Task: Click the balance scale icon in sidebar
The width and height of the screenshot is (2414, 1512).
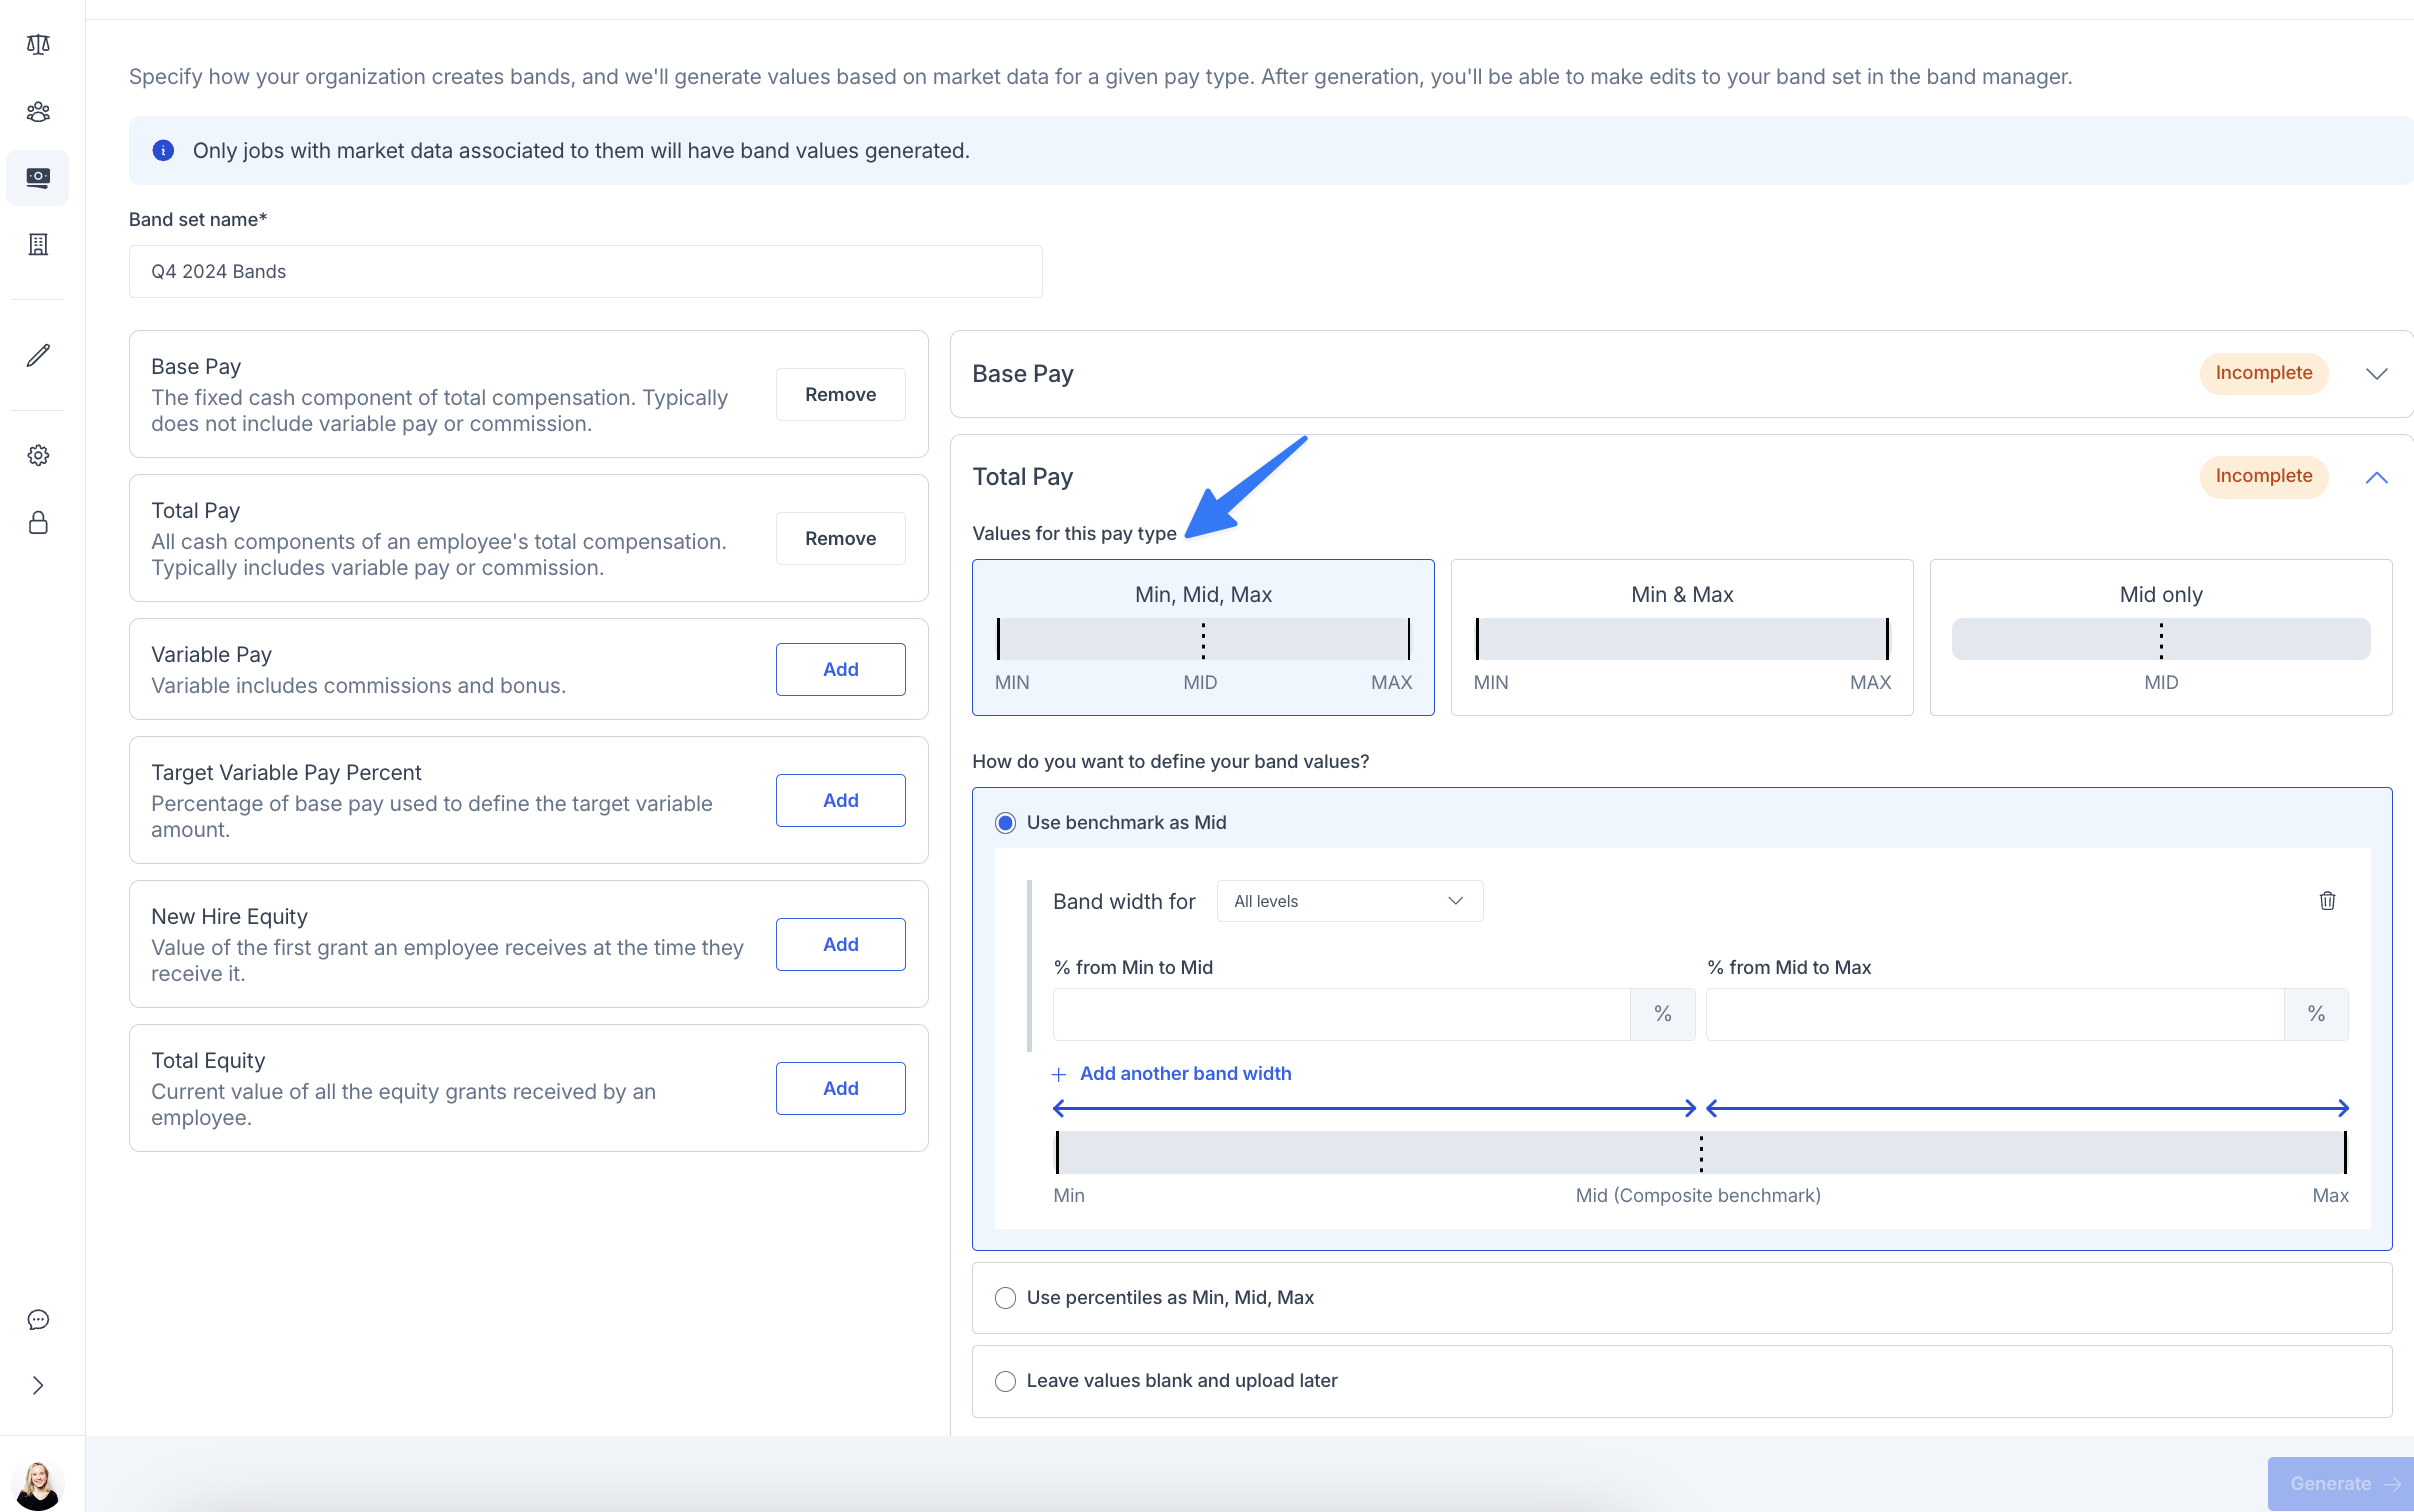Action: (x=38, y=44)
